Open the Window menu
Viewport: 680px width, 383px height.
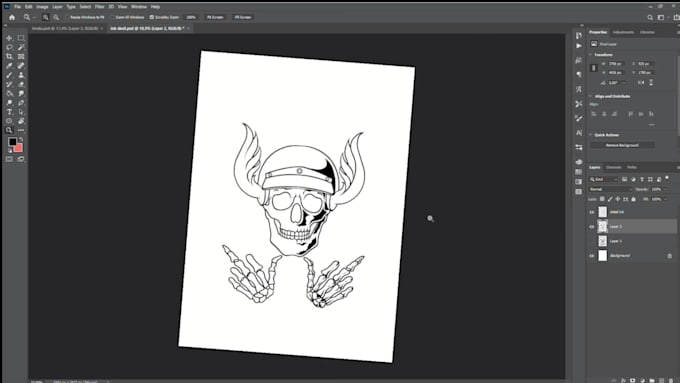139,7
